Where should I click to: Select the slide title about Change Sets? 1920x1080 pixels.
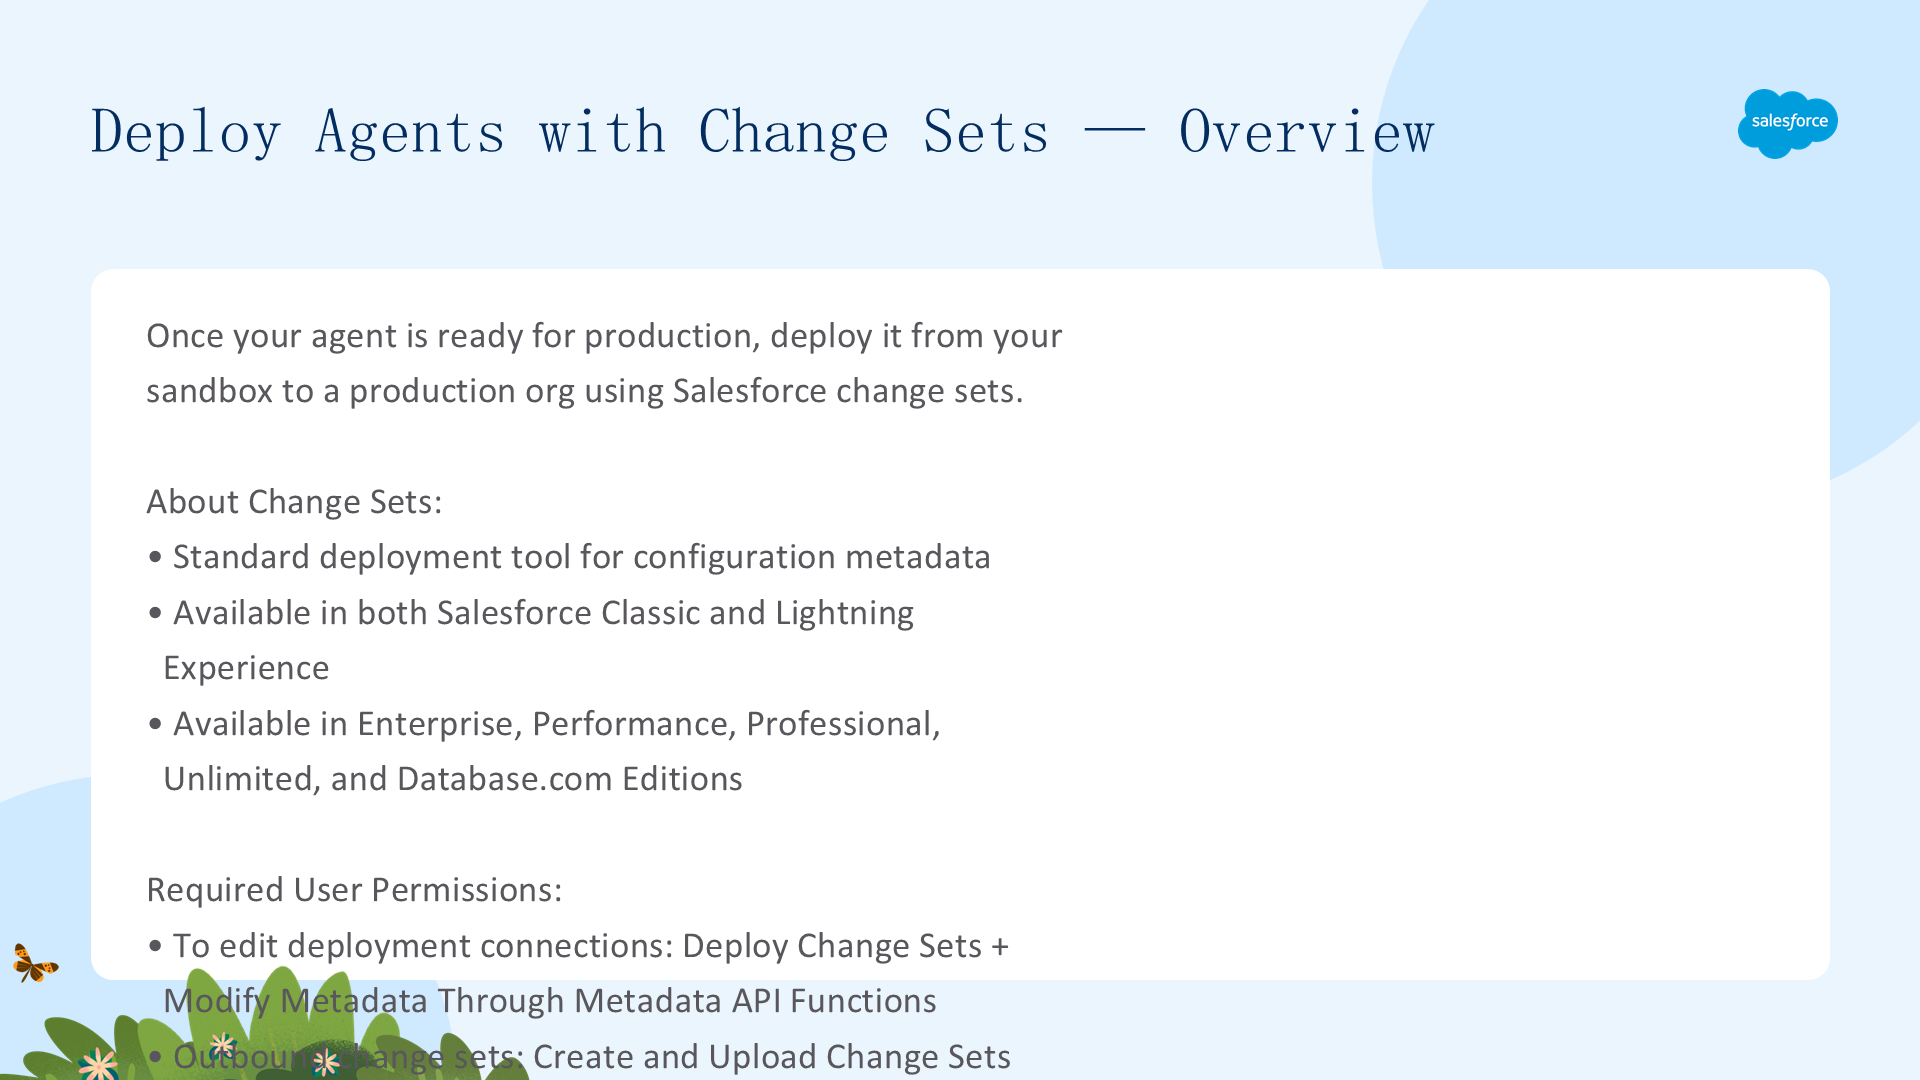pos(762,132)
